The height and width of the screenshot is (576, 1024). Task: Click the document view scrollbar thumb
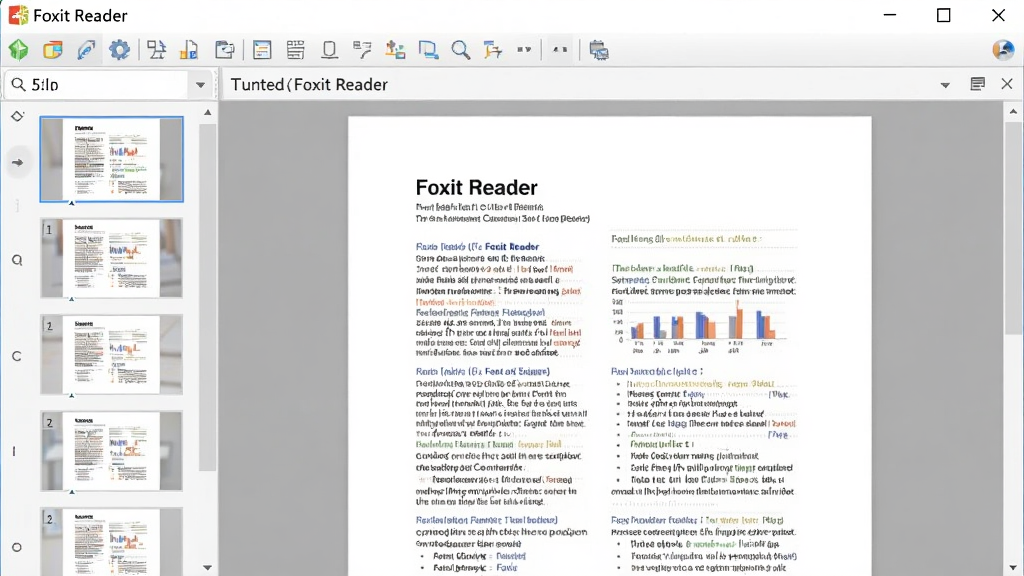coord(1014,228)
